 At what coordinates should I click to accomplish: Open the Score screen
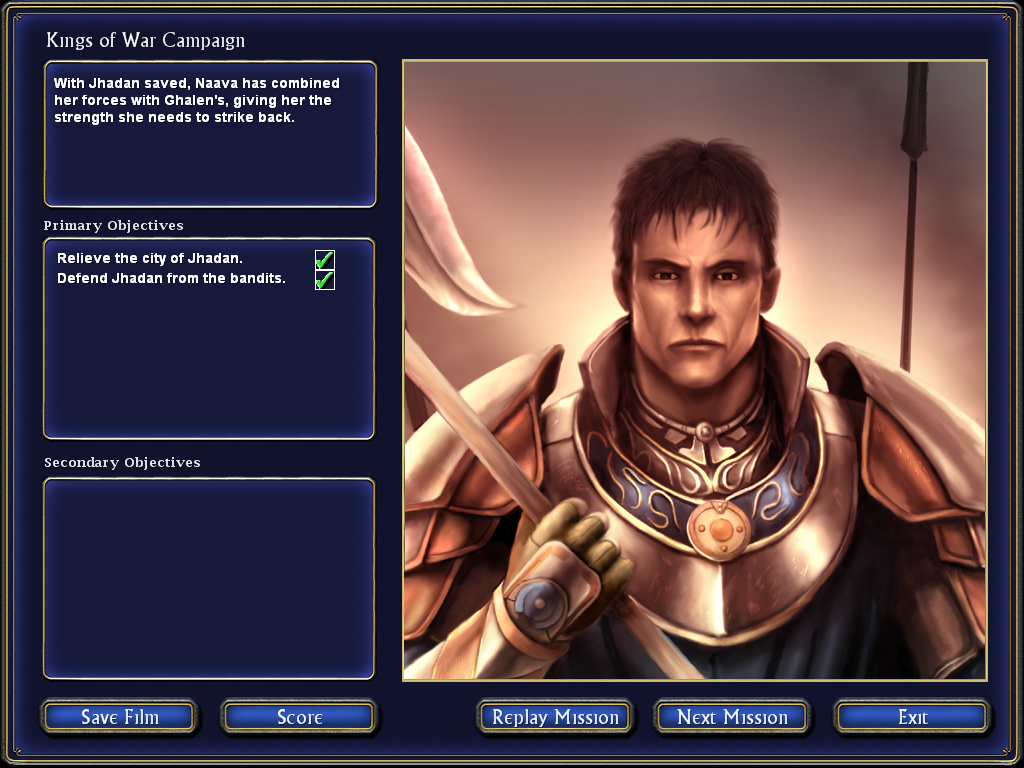point(300,717)
